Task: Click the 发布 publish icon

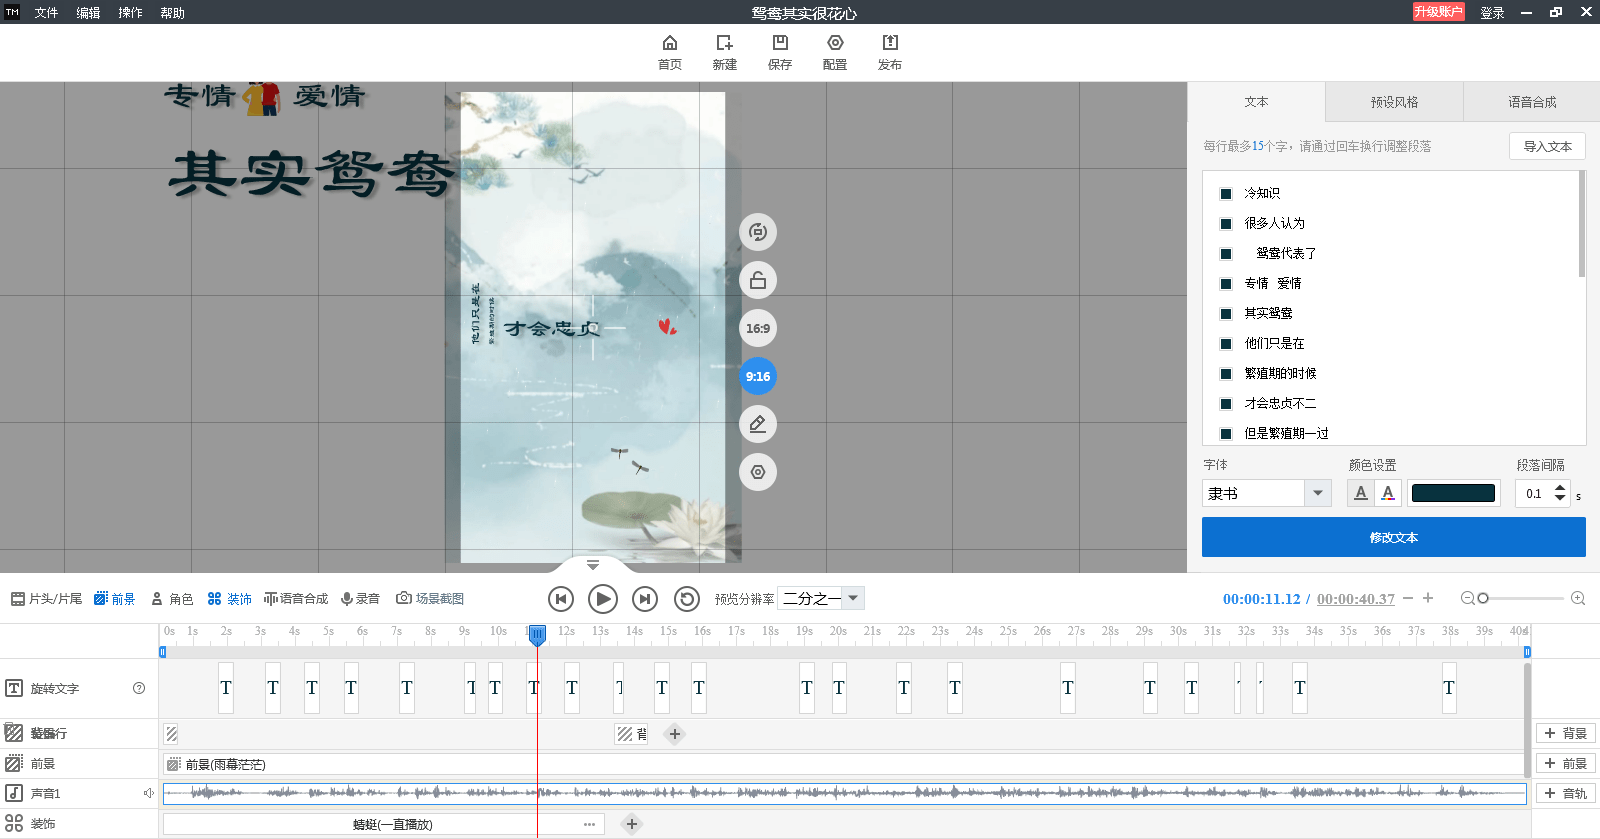Action: pyautogui.click(x=890, y=43)
